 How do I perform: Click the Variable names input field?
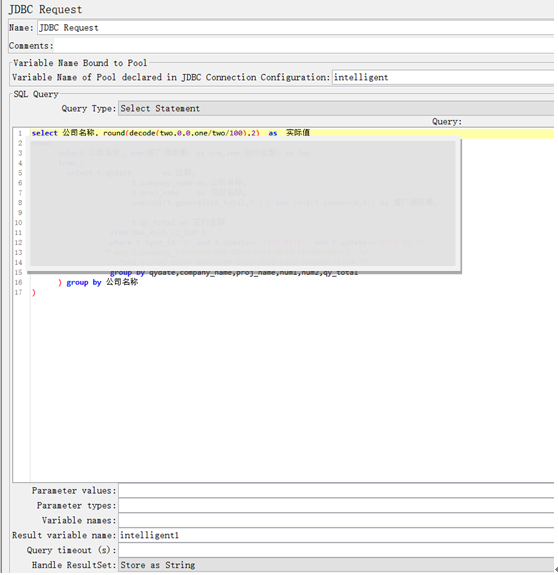tap(336, 520)
